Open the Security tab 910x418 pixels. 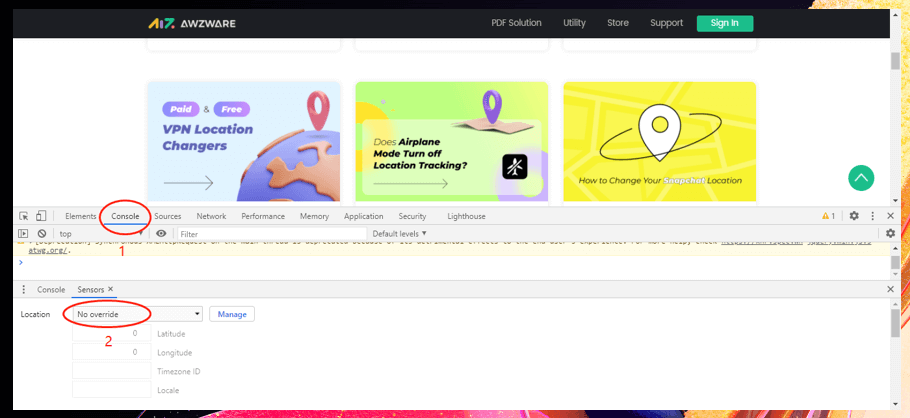click(x=413, y=216)
